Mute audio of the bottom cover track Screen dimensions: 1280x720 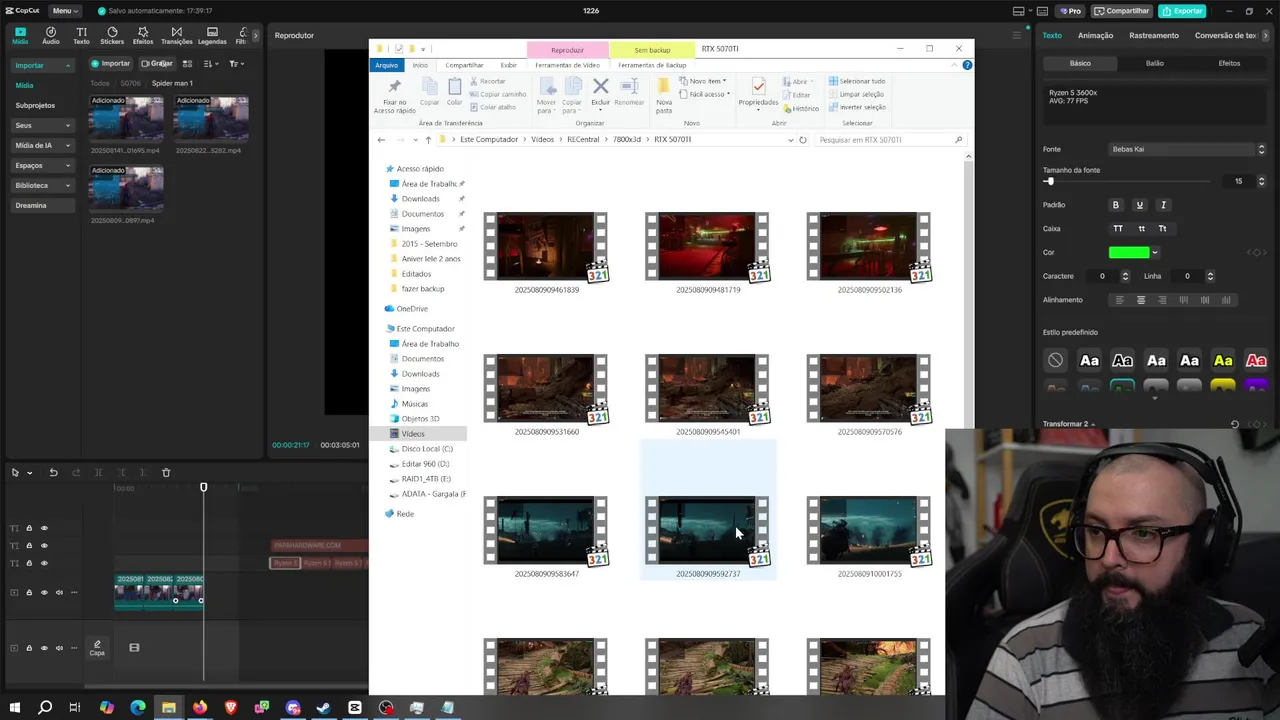coord(59,648)
